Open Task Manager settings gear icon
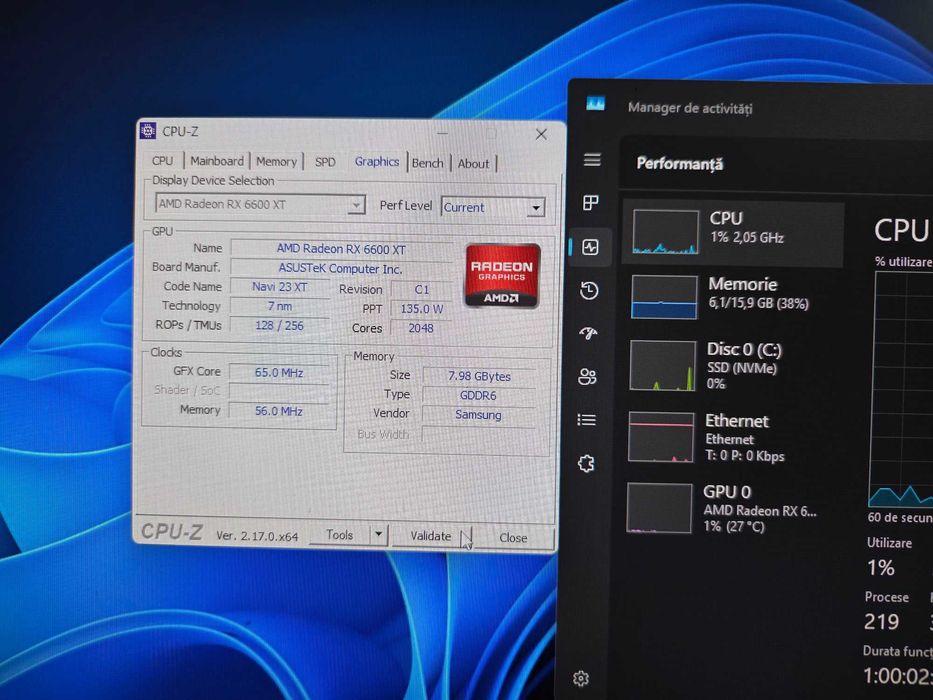Viewport: 933px width, 700px height. point(581,678)
